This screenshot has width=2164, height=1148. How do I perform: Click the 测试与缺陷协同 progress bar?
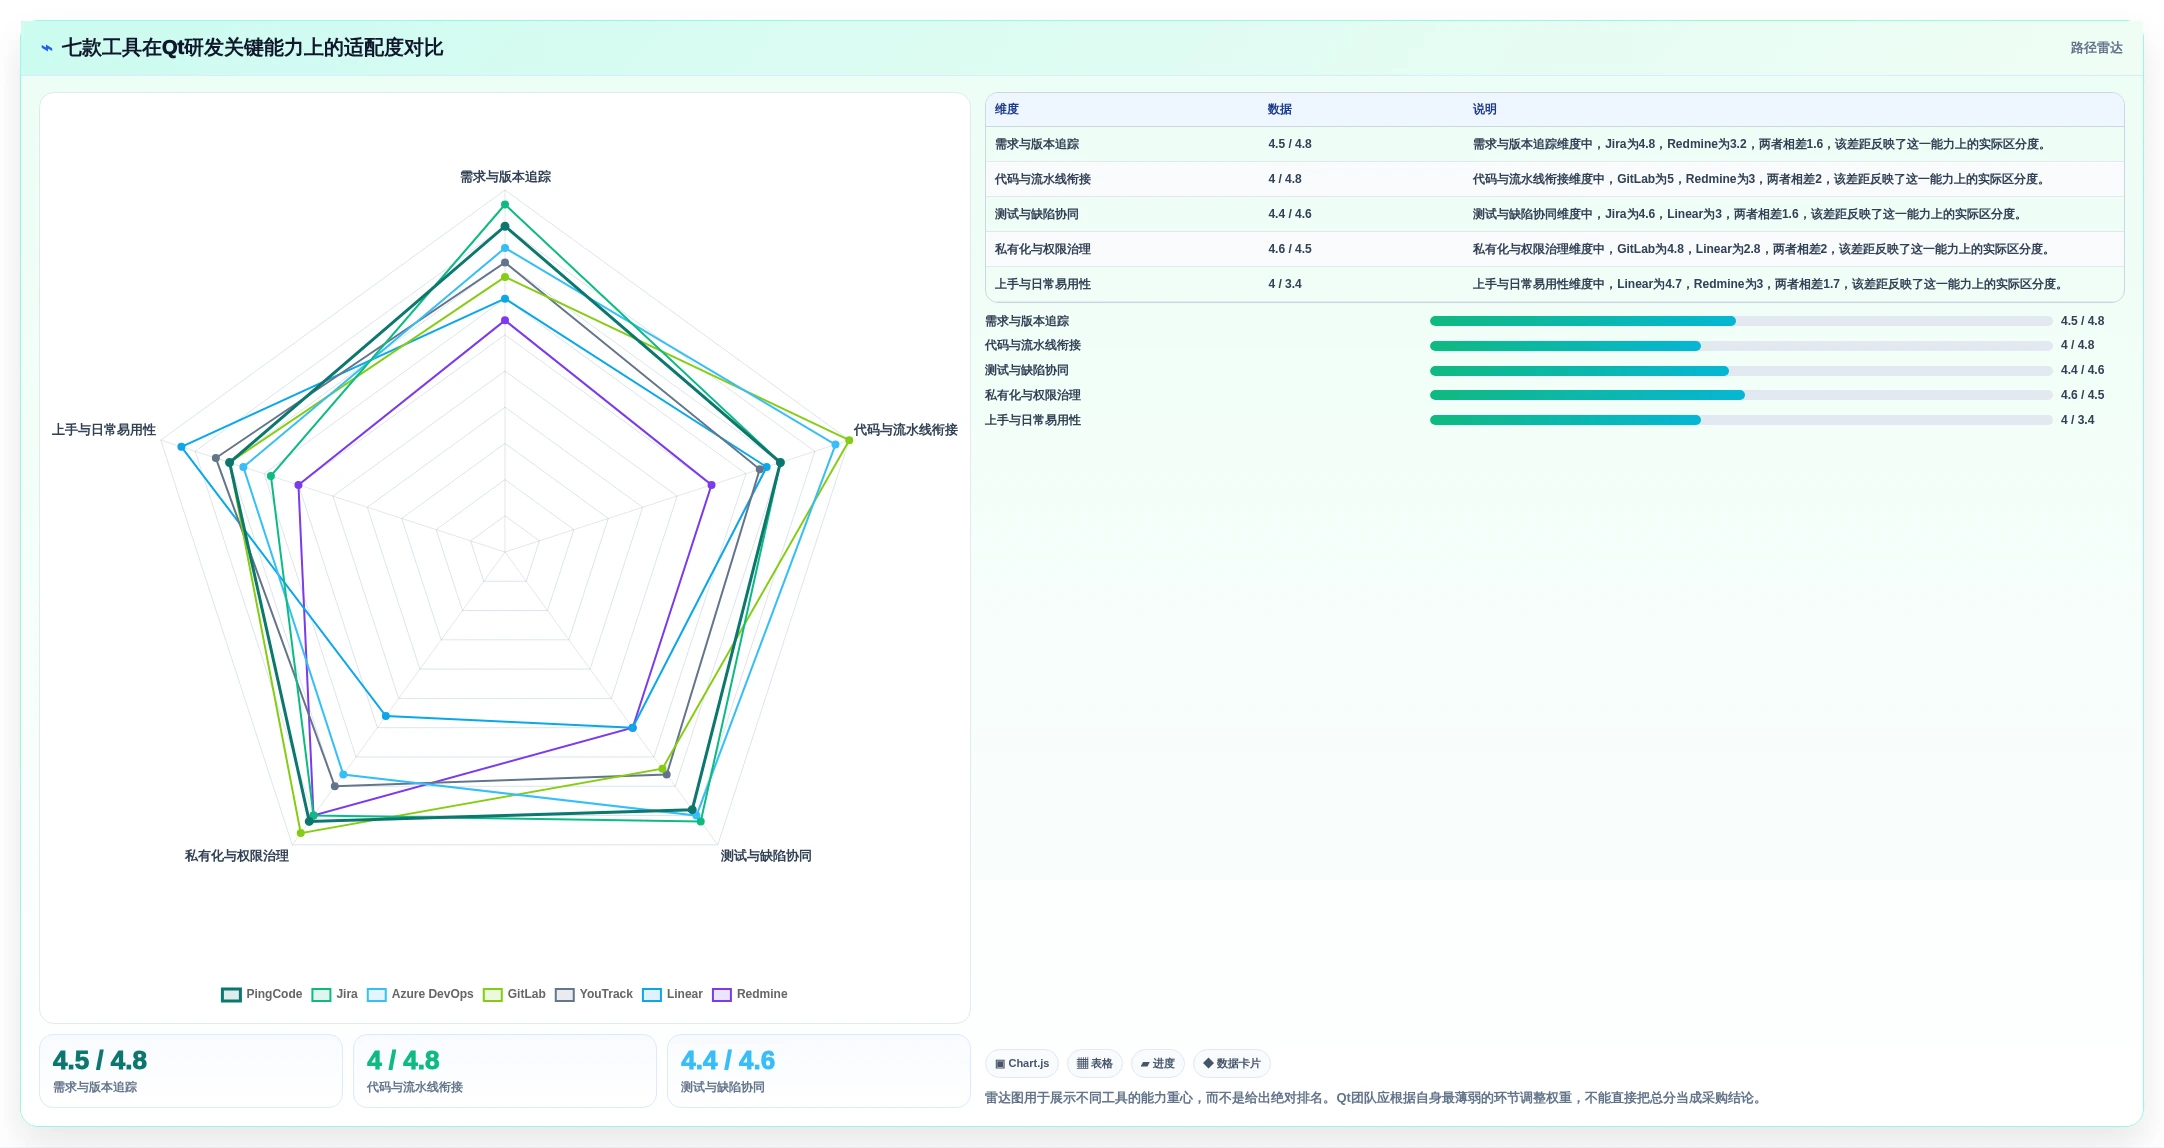(x=1741, y=371)
